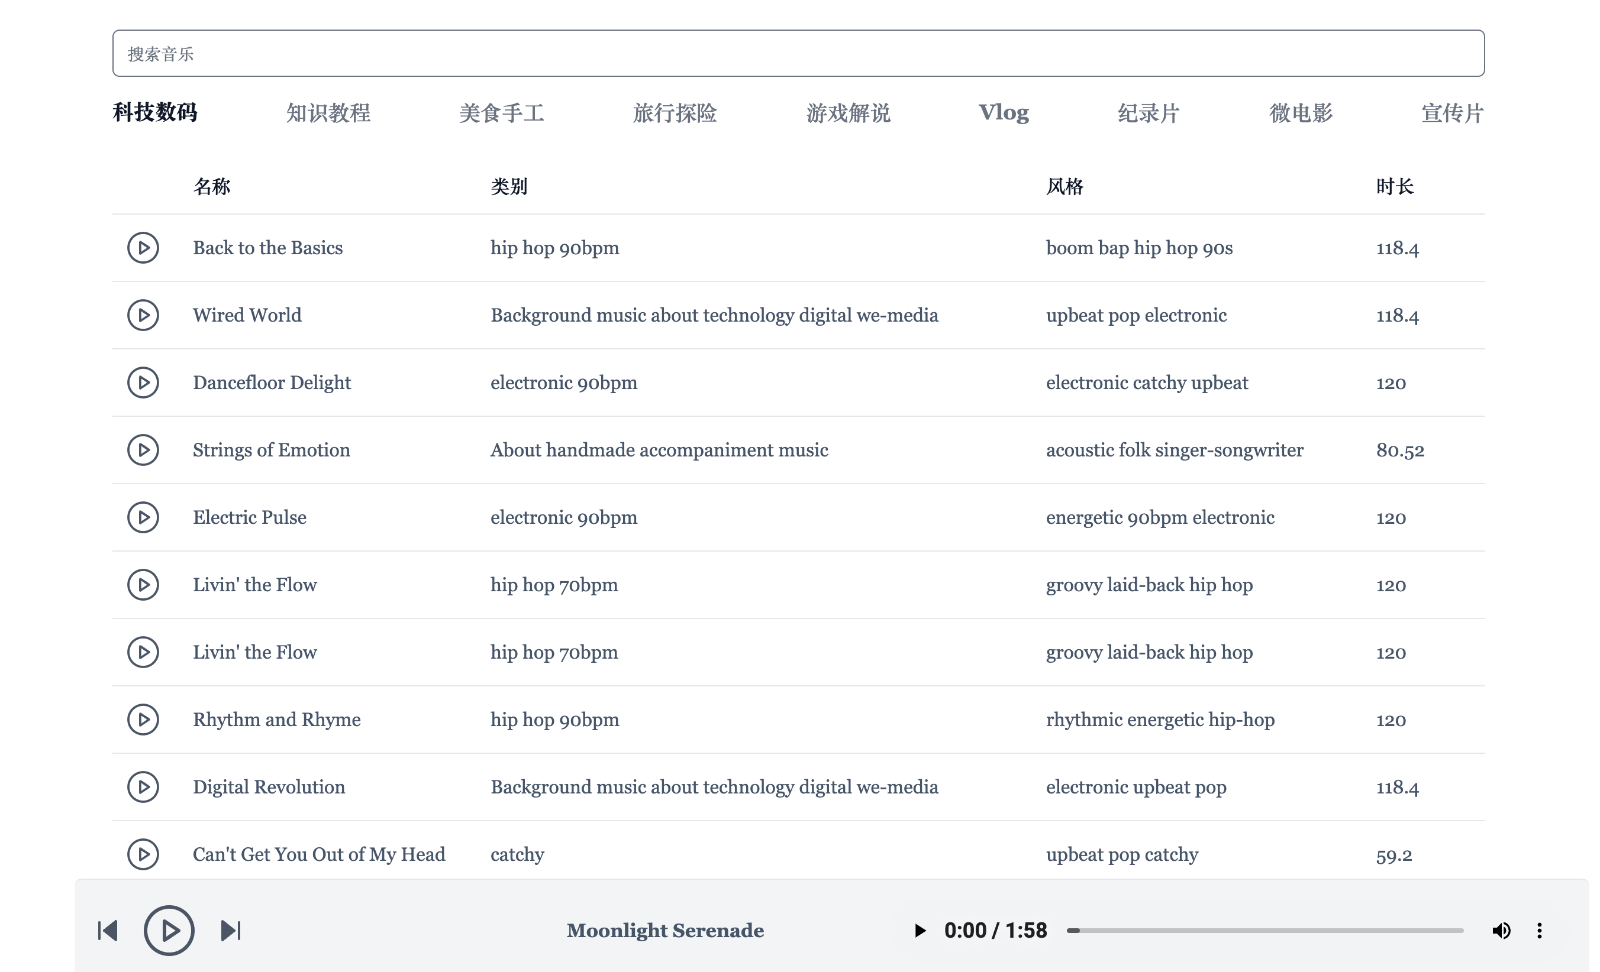The image size is (1600, 972).
Task: Mute the audio volume speaker icon
Action: (1501, 931)
